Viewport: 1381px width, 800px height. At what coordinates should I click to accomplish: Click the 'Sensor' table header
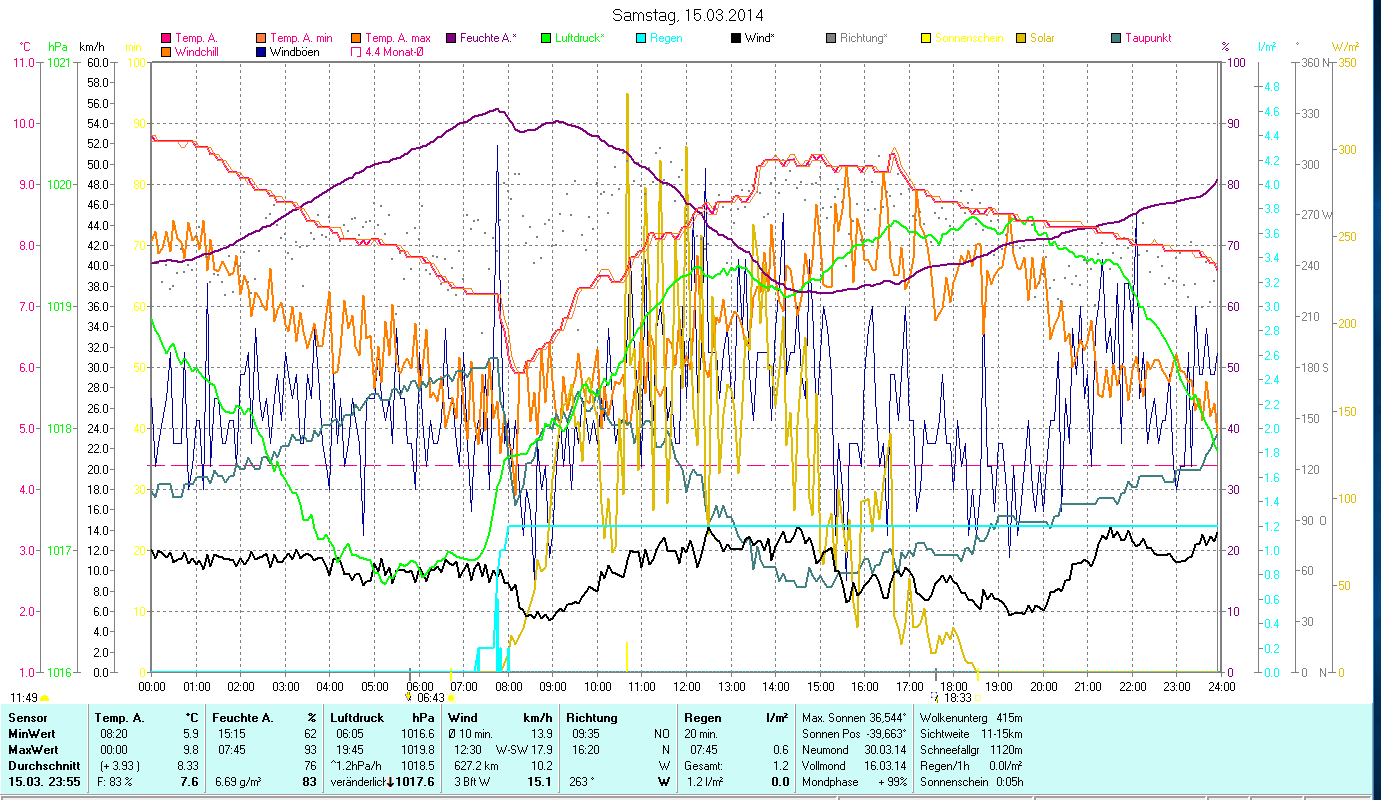[x=27, y=718]
